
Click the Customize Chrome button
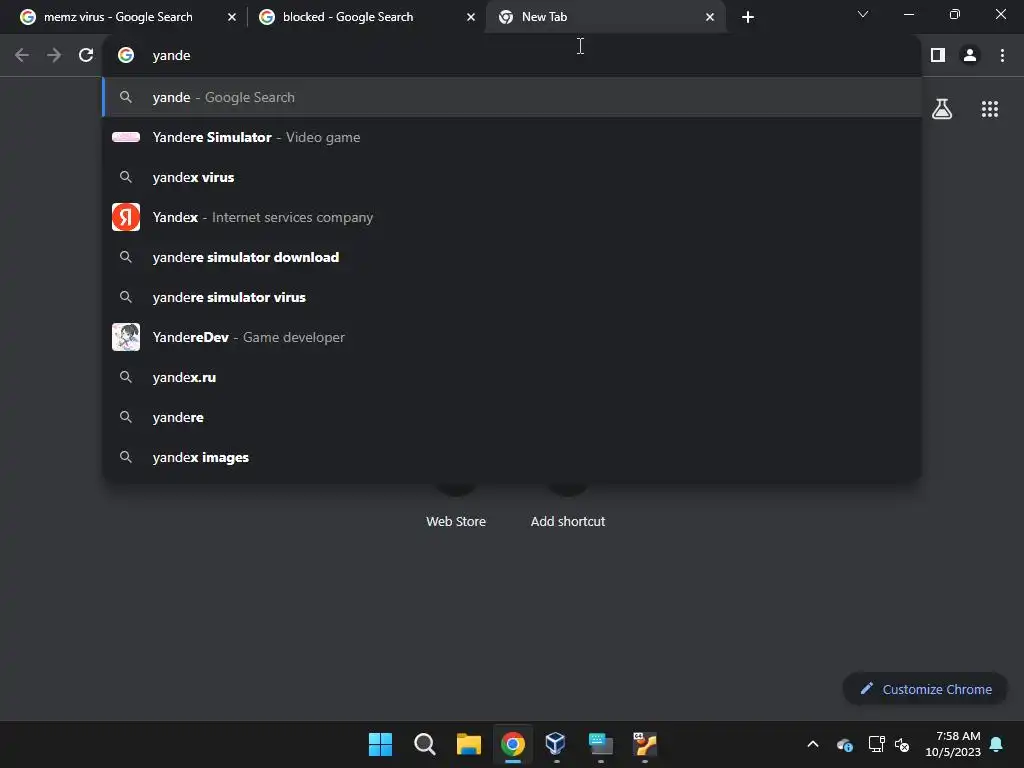[925, 689]
